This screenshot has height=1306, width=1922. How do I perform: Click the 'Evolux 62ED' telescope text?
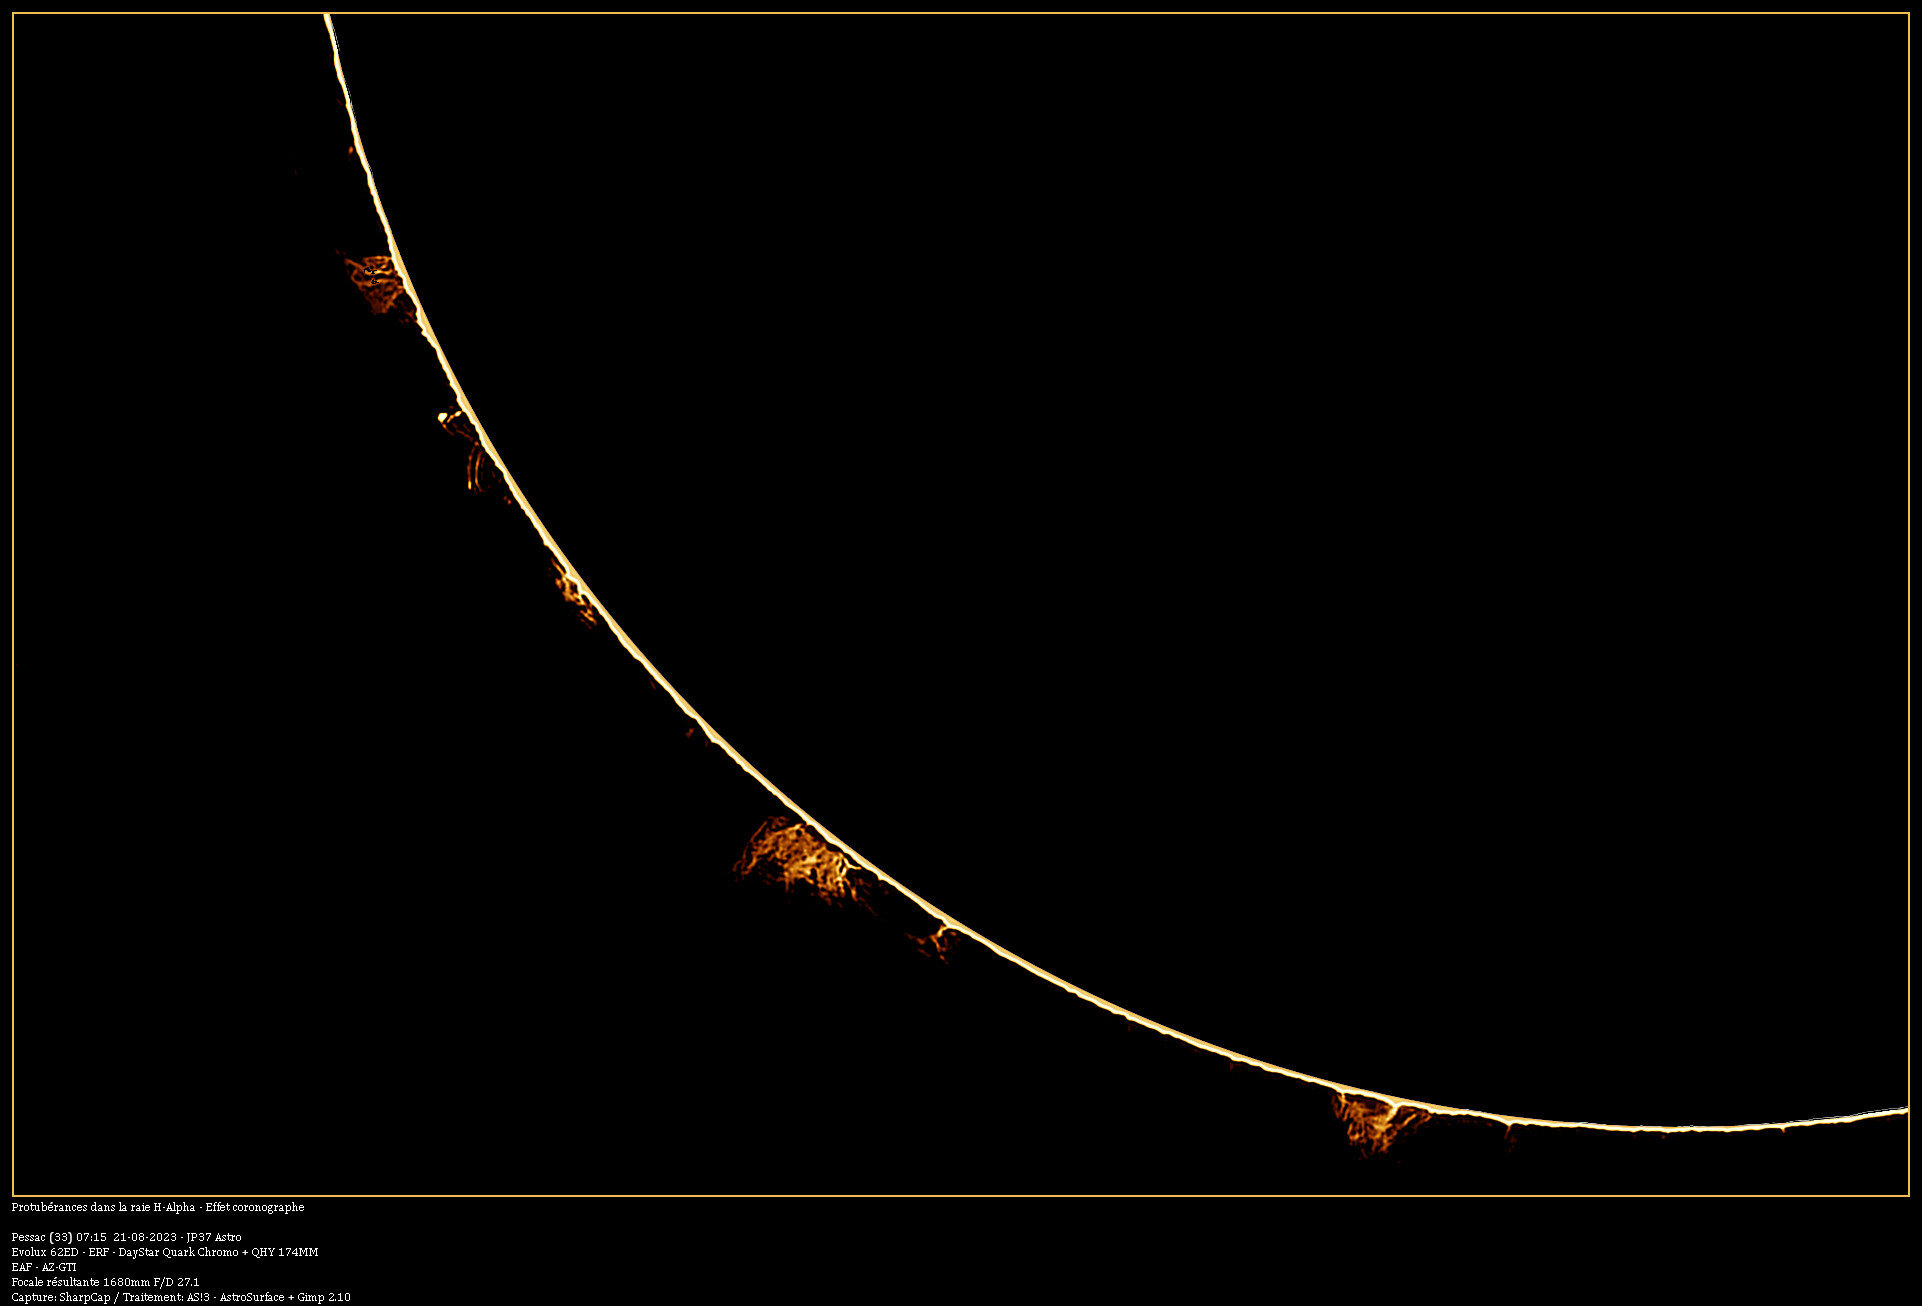(x=44, y=1252)
